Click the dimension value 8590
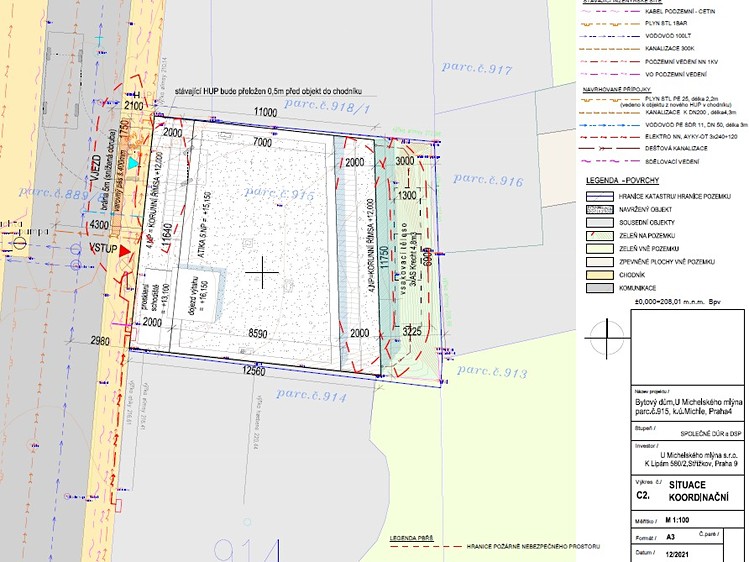 point(257,333)
